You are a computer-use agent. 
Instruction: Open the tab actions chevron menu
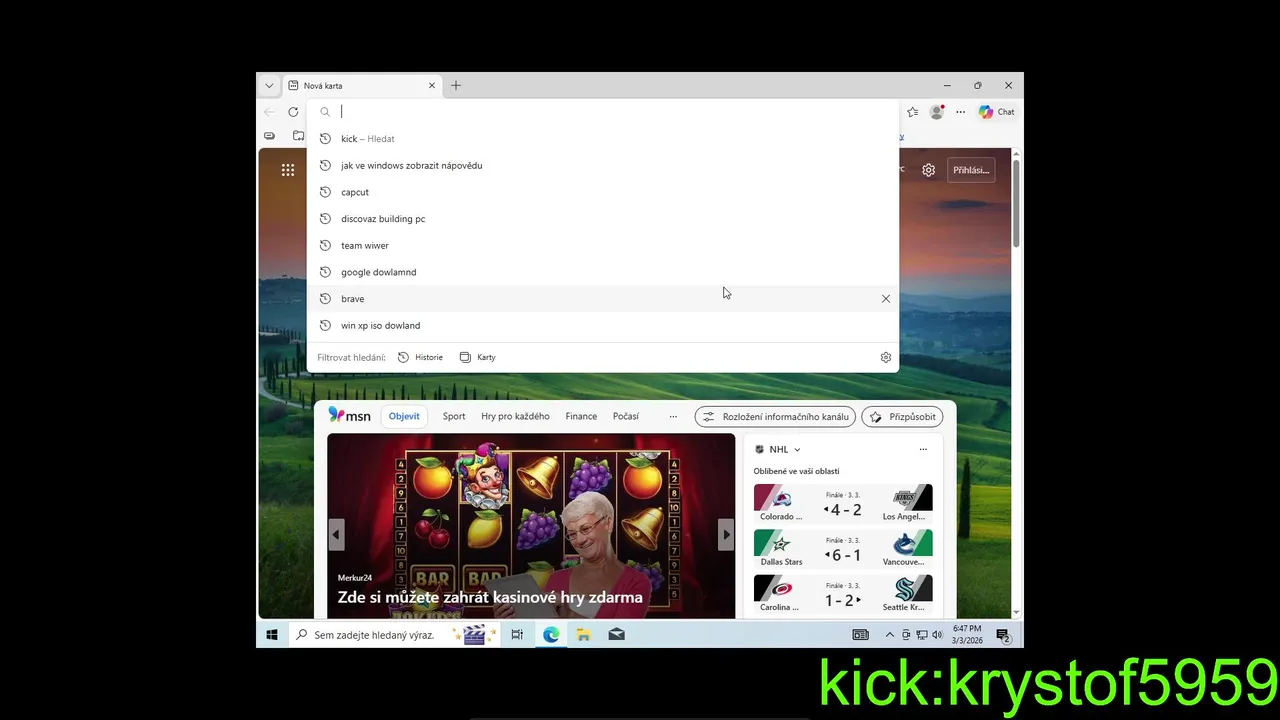click(x=269, y=86)
